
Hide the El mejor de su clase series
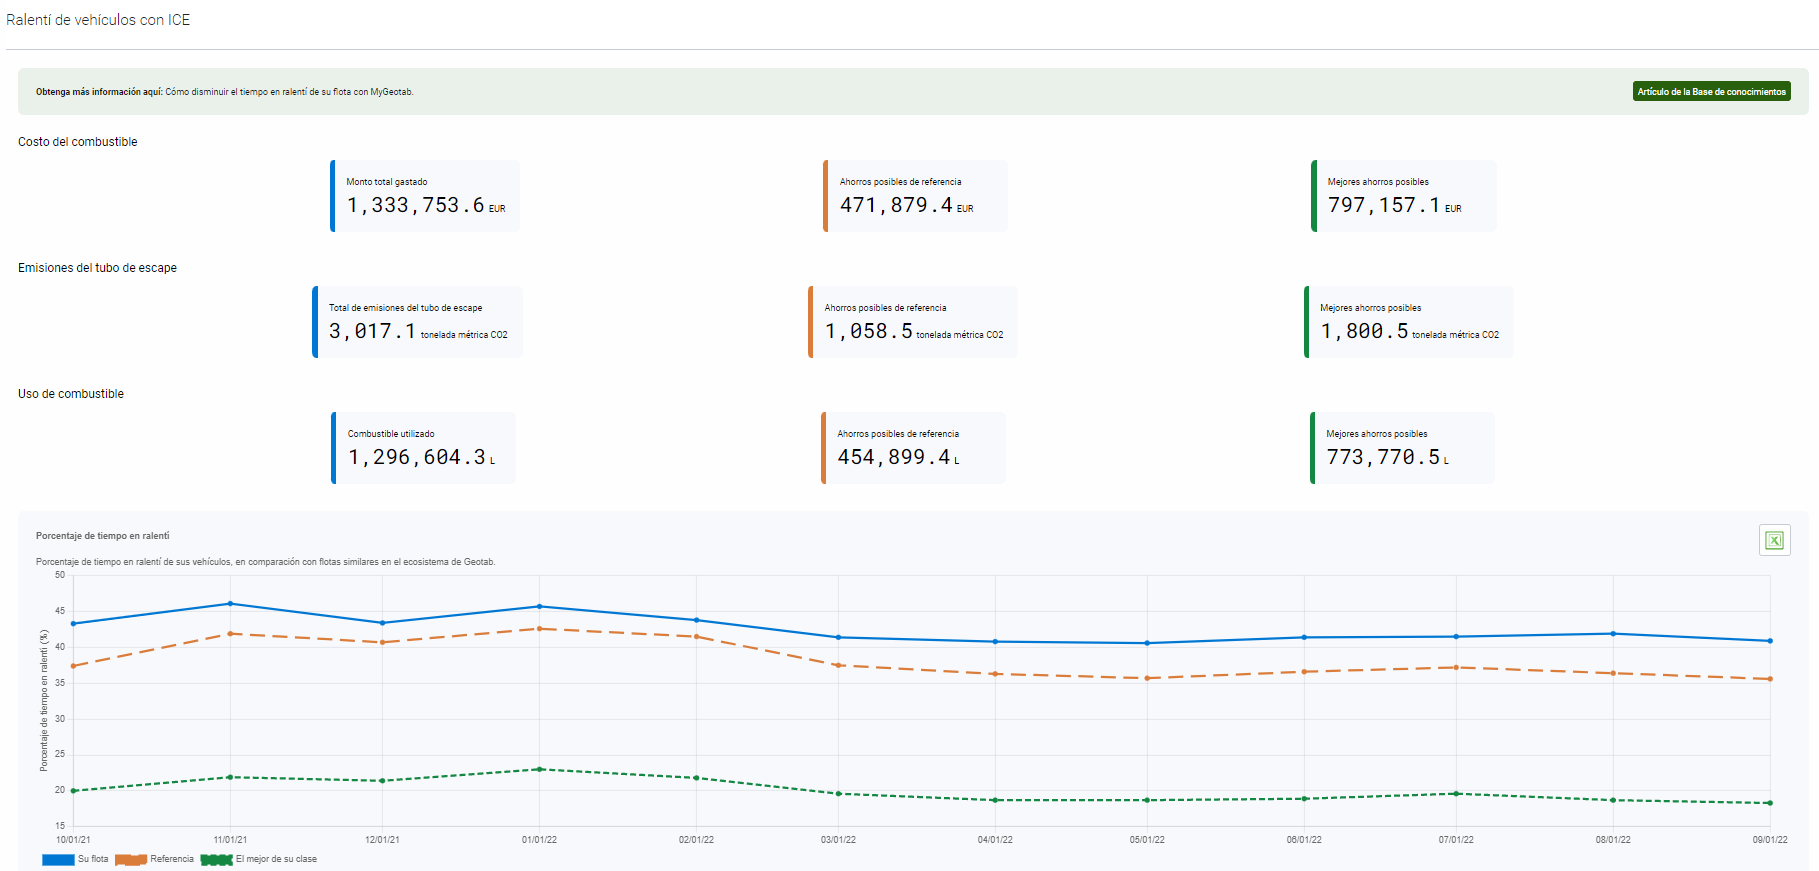[276, 859]
